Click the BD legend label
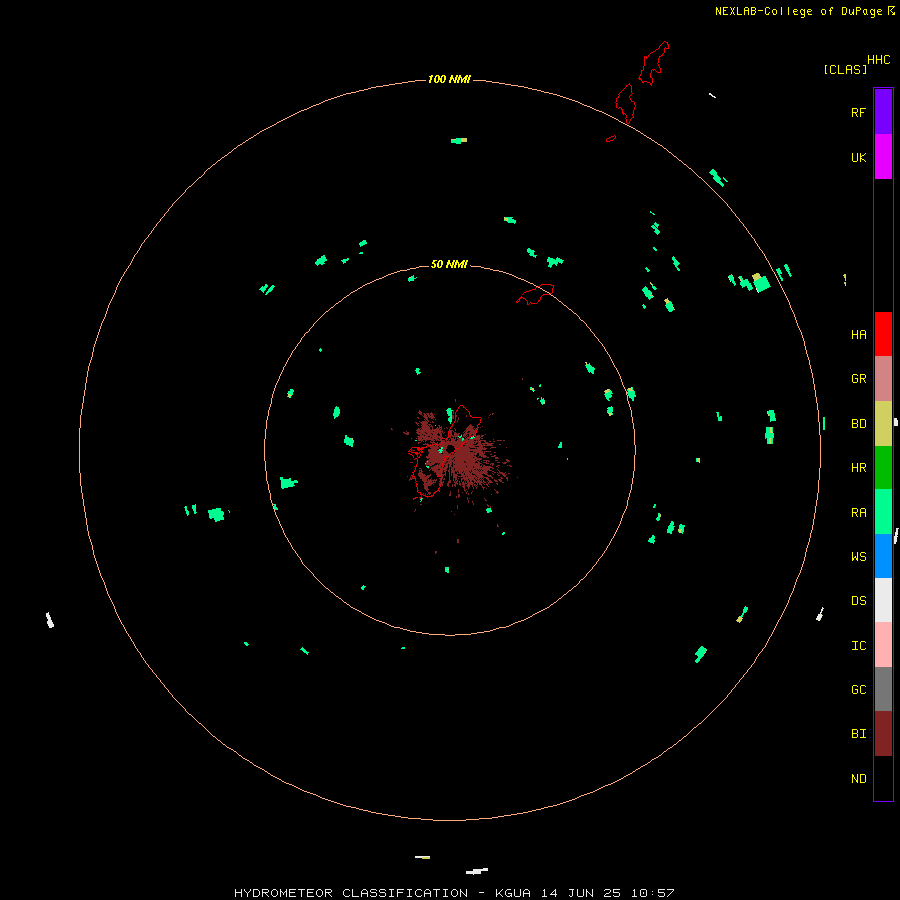 (x=858, y=424)
